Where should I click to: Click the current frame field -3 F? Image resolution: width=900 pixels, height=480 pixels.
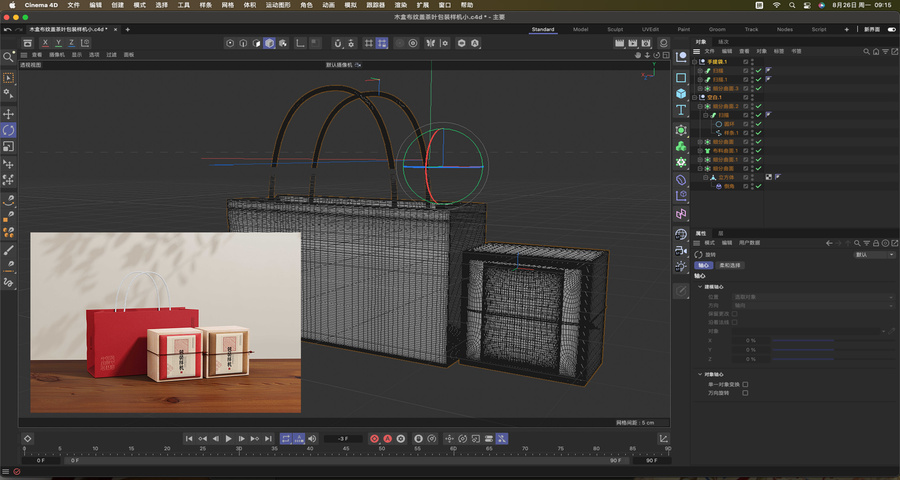pyautogui.click(x=343, y=439)
